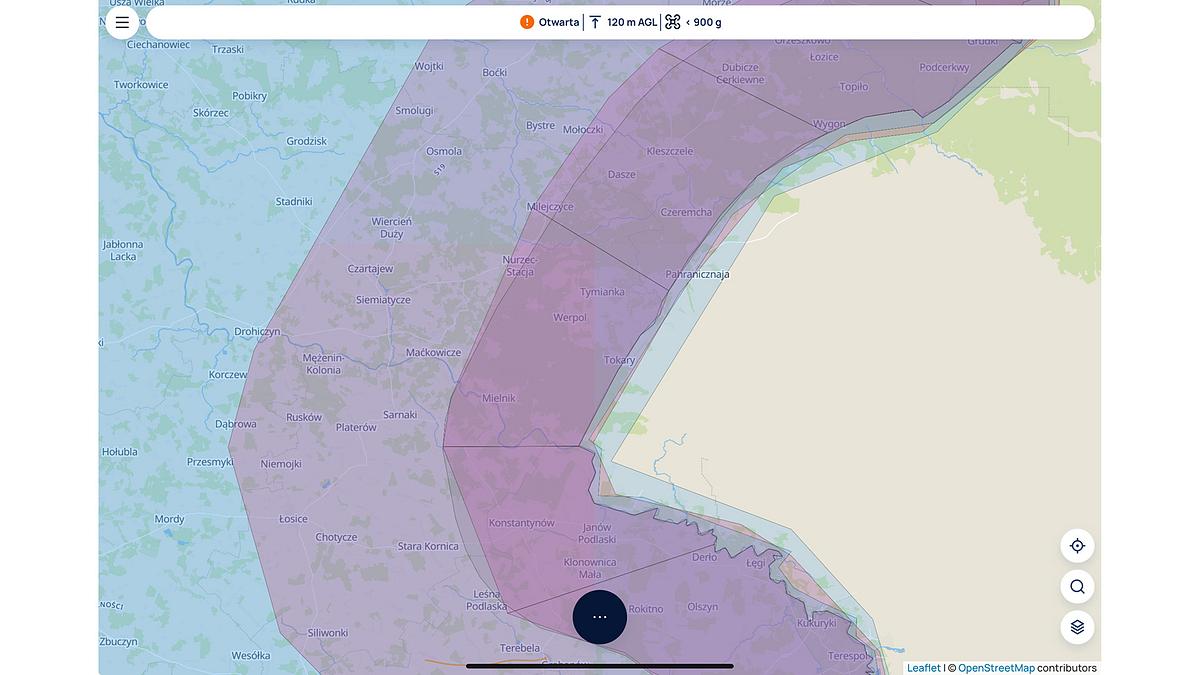Center map on my location
1200x675 pixels.
(1077, 546)
